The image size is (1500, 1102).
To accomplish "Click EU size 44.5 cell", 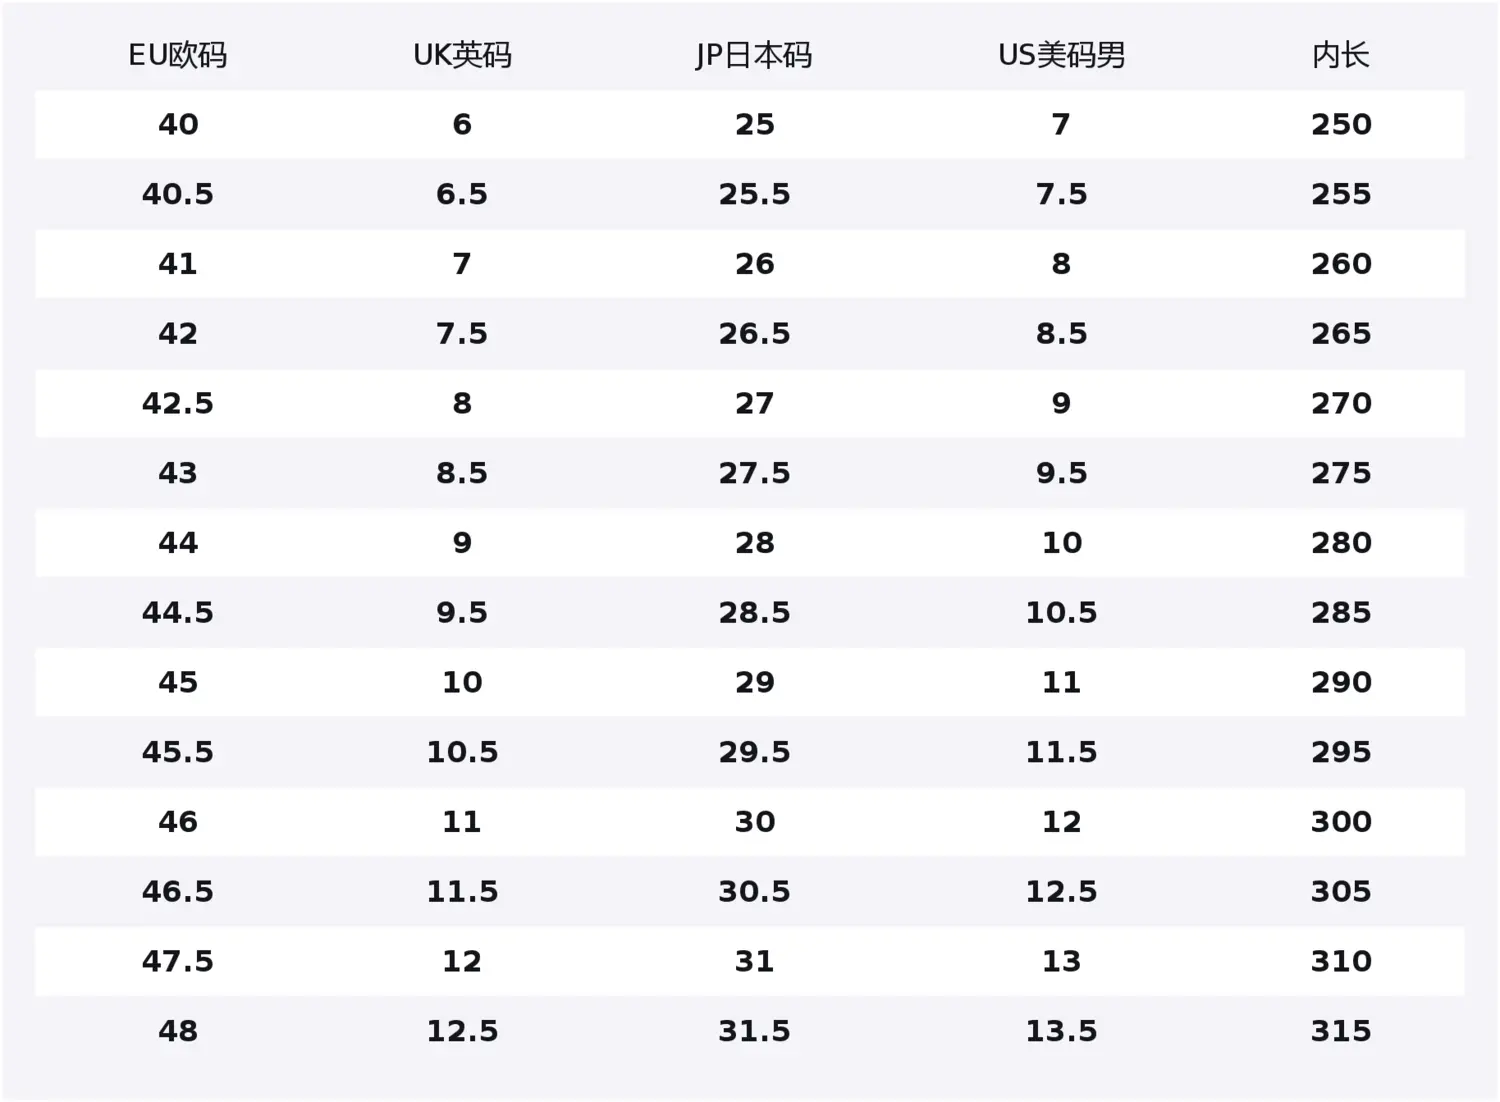I will point(178,612).
